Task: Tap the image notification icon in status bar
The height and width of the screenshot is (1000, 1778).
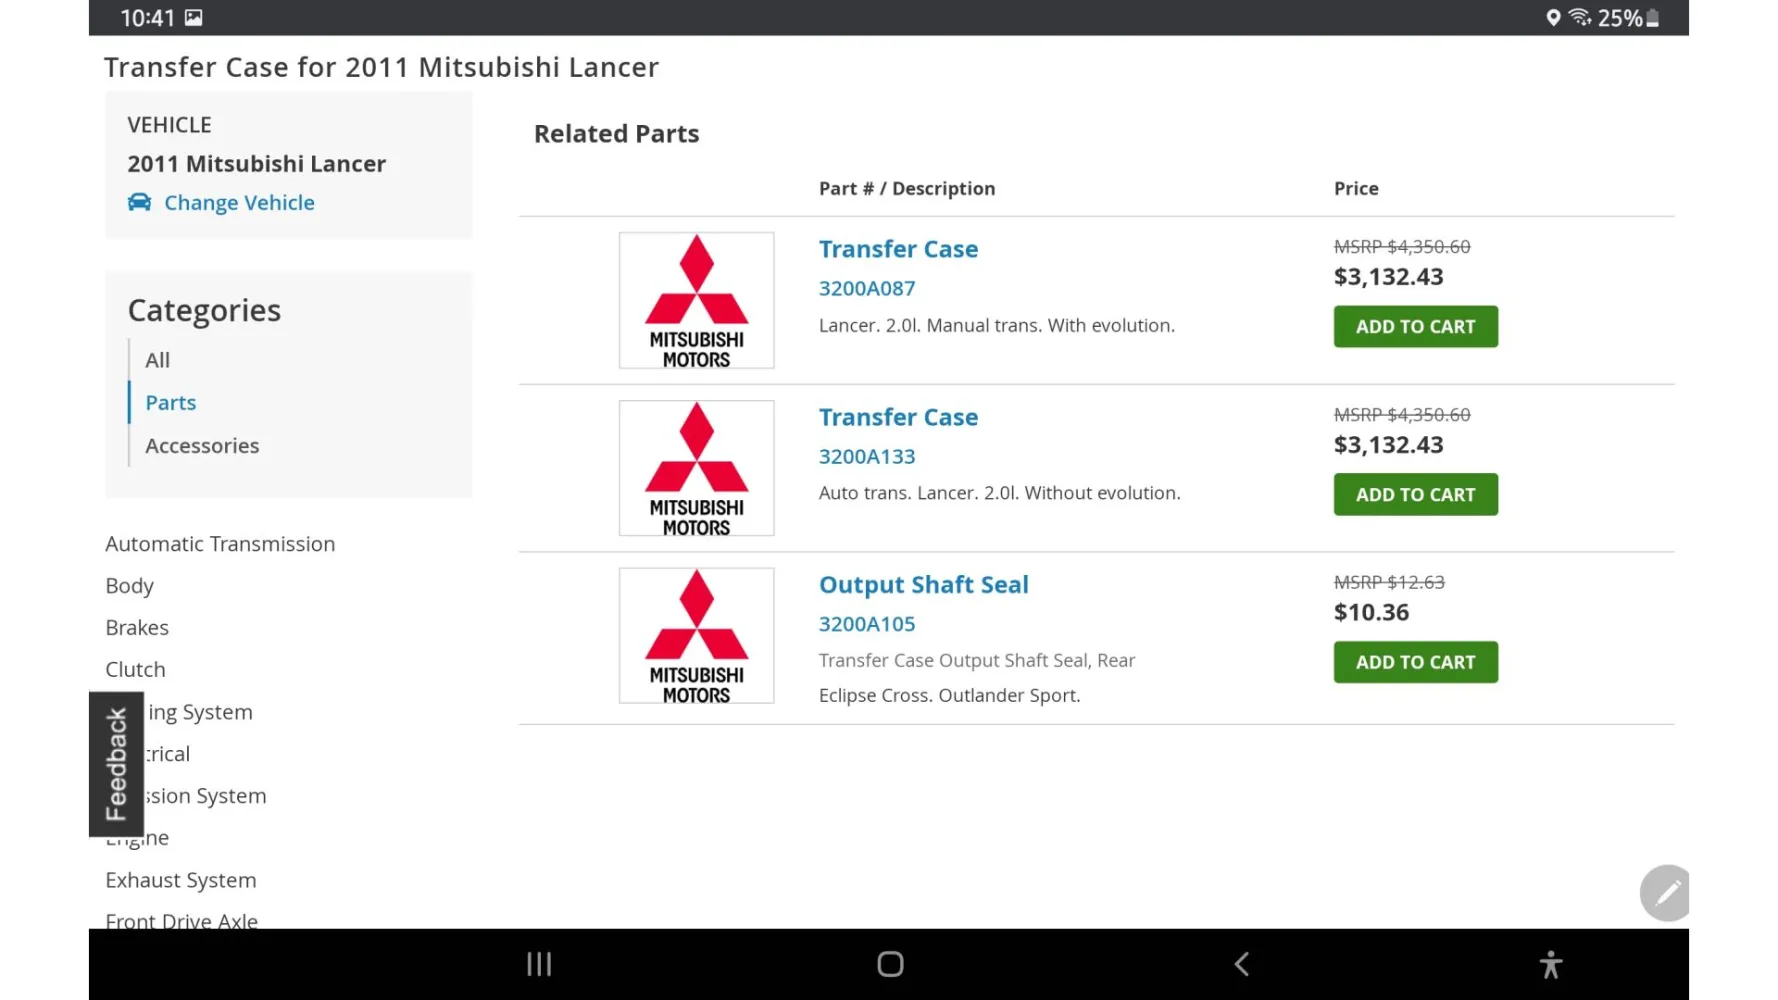Action: (x=194, y=17)
